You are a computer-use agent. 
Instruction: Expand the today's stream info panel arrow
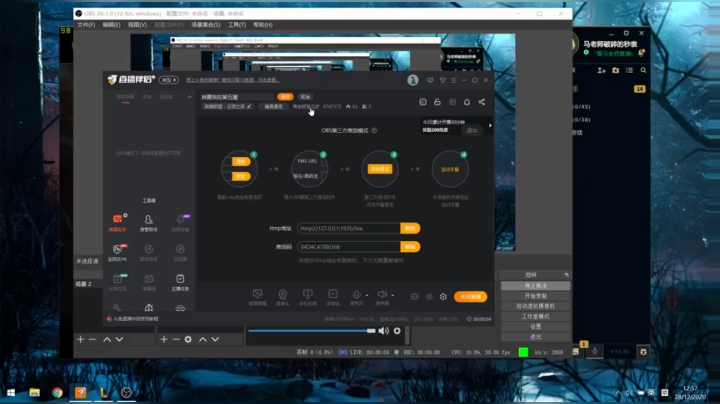[490, 125]
